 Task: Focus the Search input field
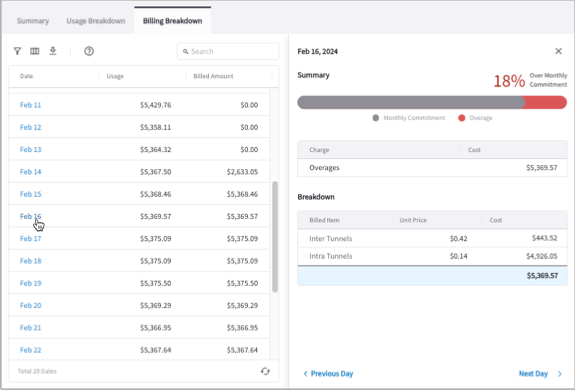coord(228,51)
